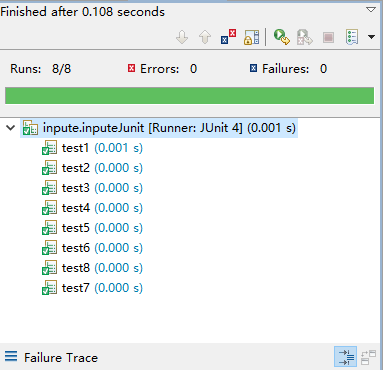383x370 pixels.
Task: Rerun test failures first button
Action: click(305, 37)
